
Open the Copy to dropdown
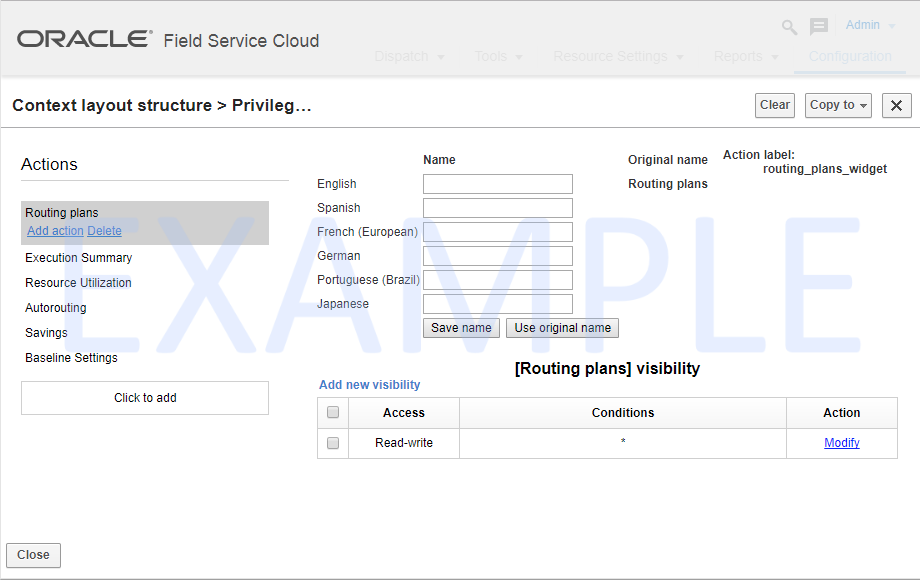tap(838, 106)
